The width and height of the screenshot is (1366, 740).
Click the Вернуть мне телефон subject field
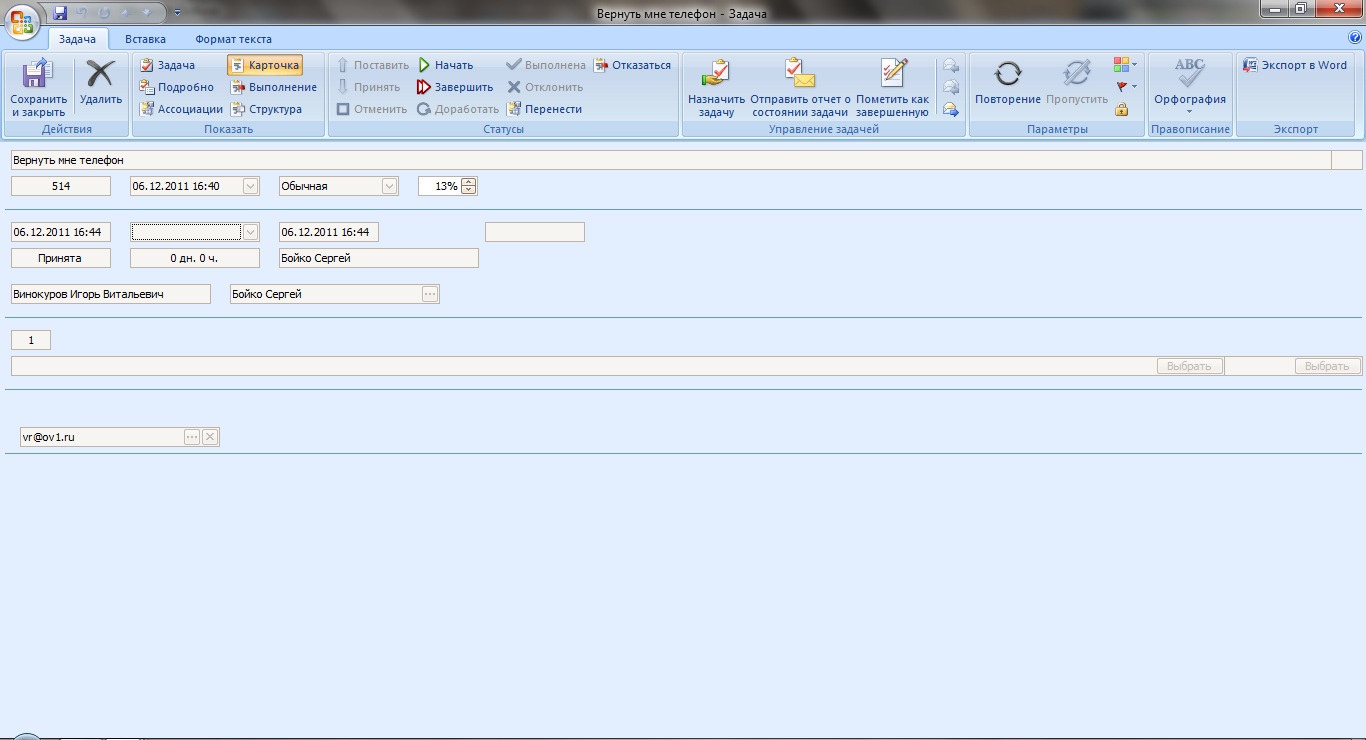[x=670, y=160]
